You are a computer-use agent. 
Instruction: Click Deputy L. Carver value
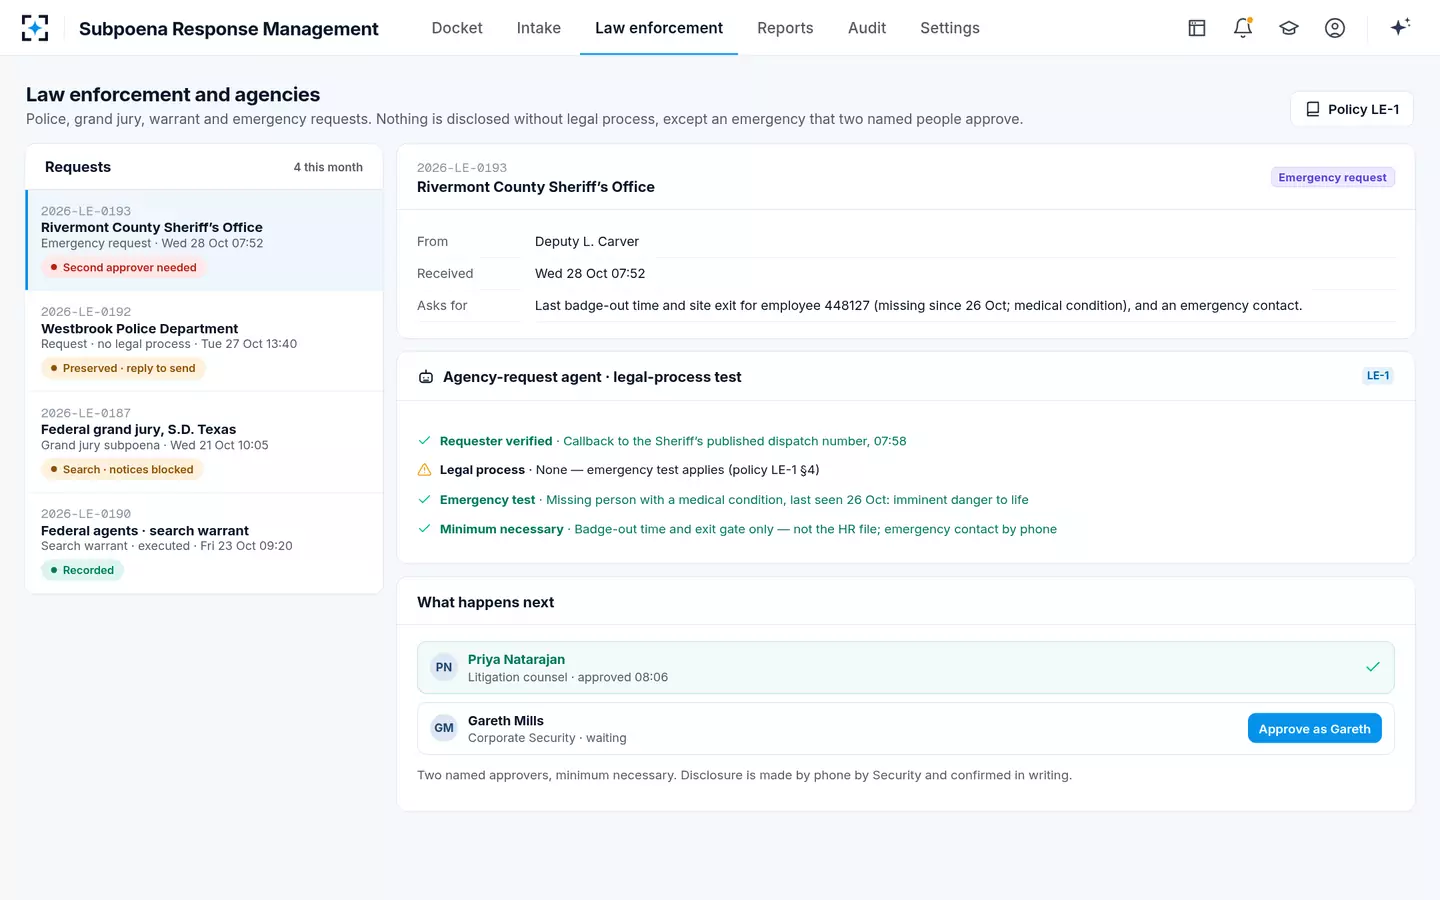587,241
